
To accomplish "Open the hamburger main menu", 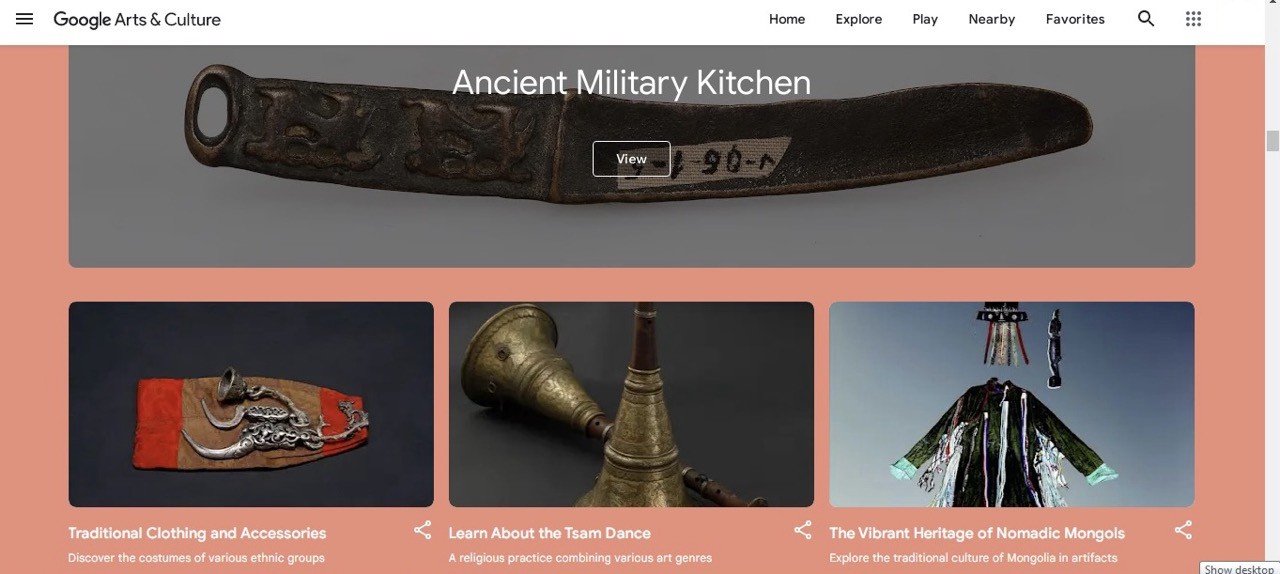I will [x=24, y=19].
